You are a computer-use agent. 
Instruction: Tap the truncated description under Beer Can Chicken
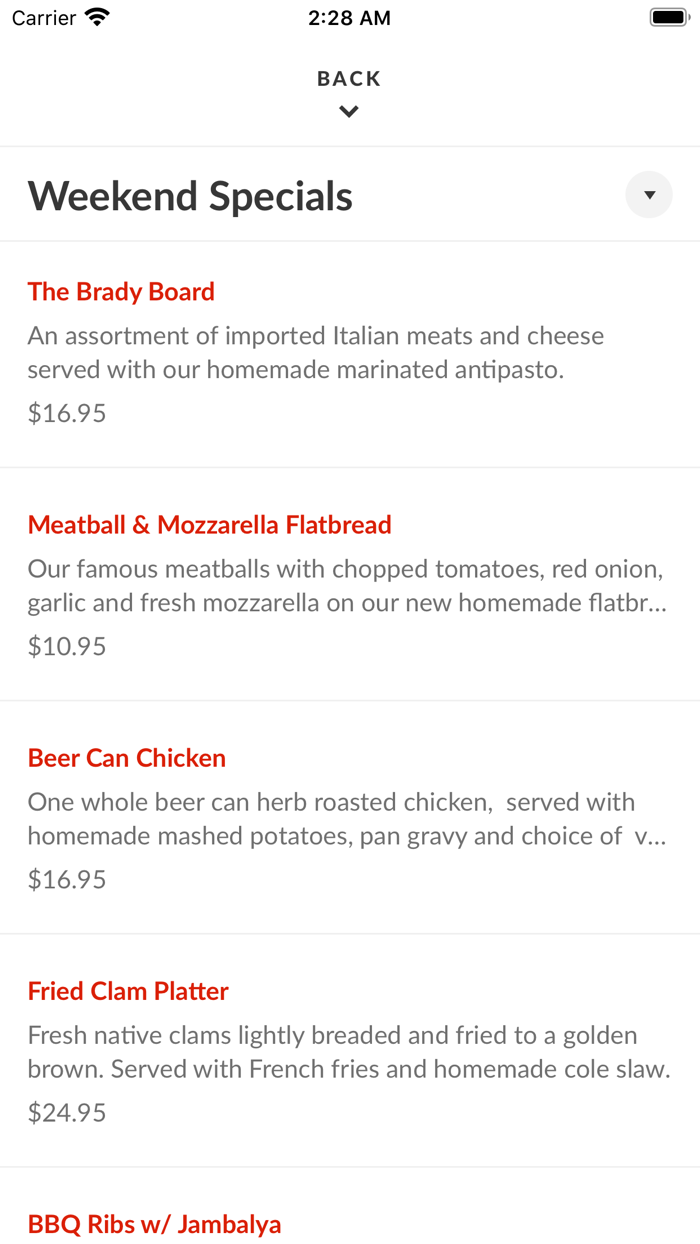click(330, 818)
